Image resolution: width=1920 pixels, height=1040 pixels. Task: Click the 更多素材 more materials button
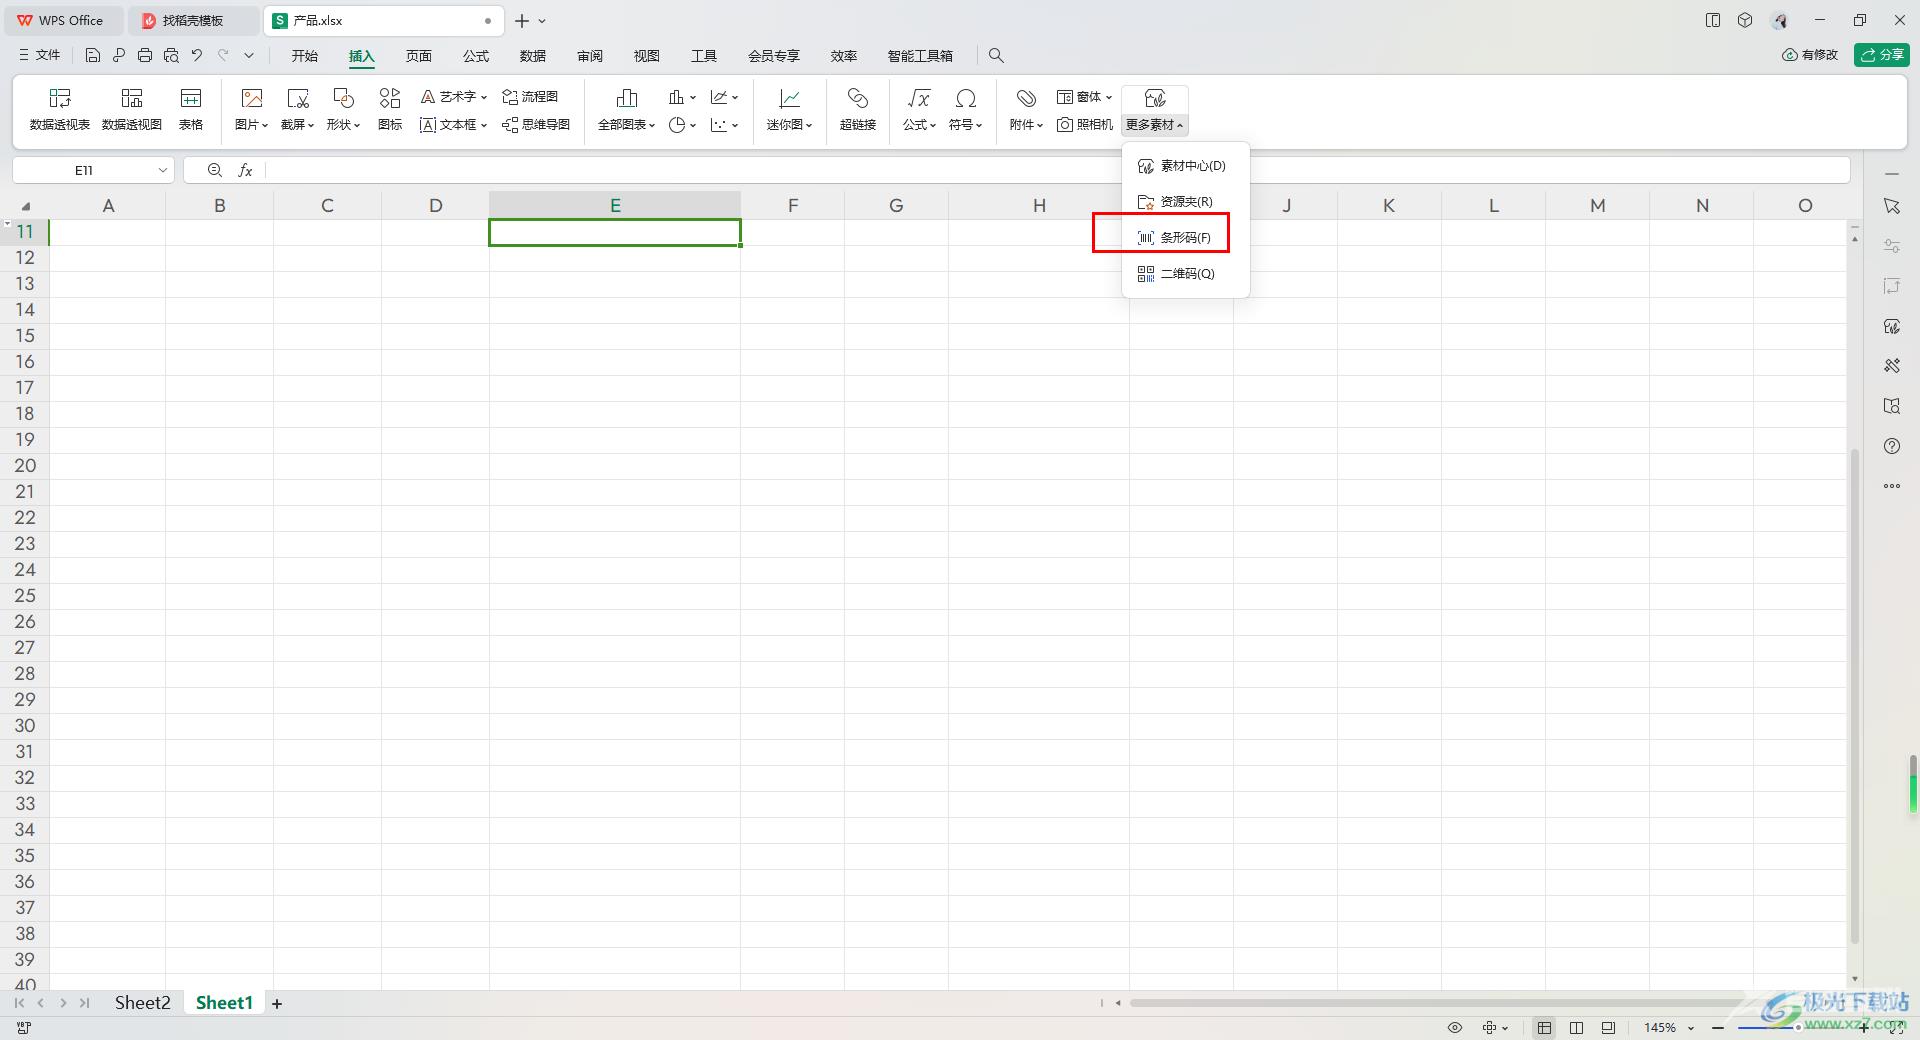(x=1155, y=109)
